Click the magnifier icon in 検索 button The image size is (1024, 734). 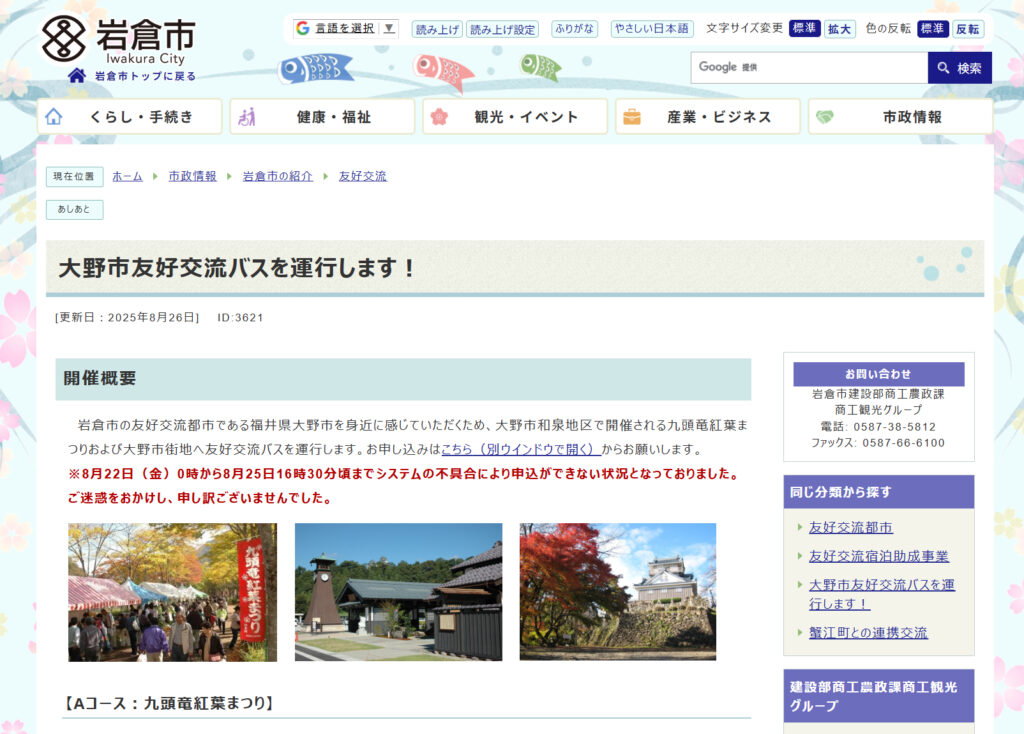point(943,68)
